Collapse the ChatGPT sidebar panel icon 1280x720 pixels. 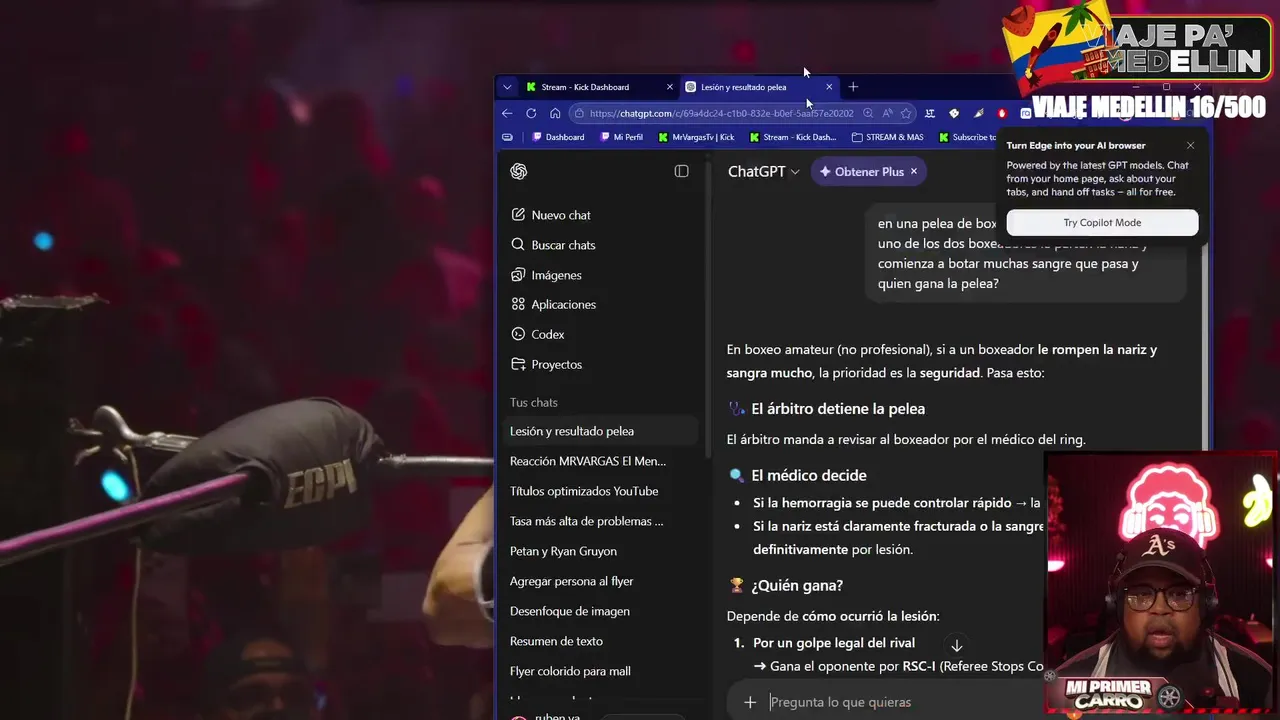click(x=681, y=171)
